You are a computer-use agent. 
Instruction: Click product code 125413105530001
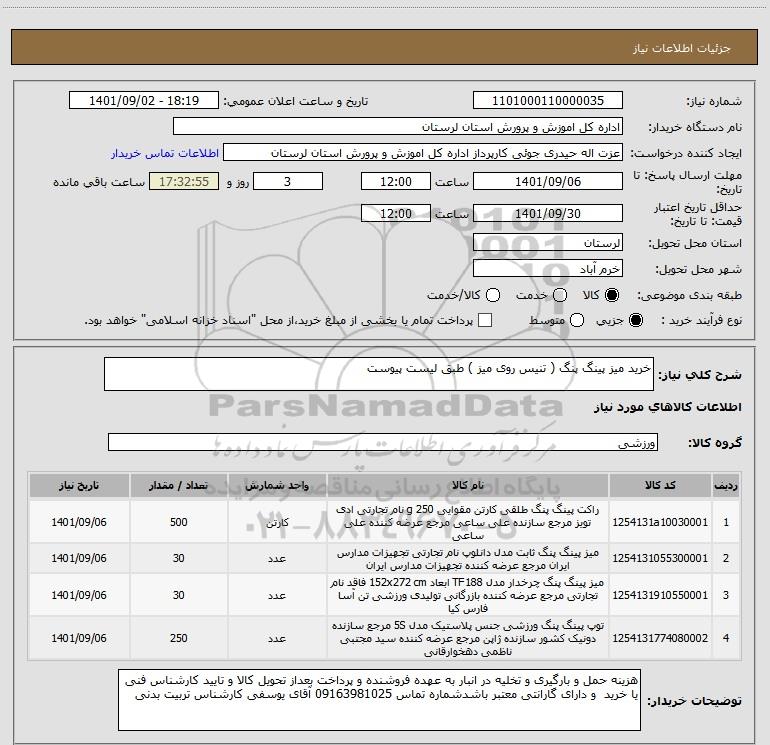point(660,558)
